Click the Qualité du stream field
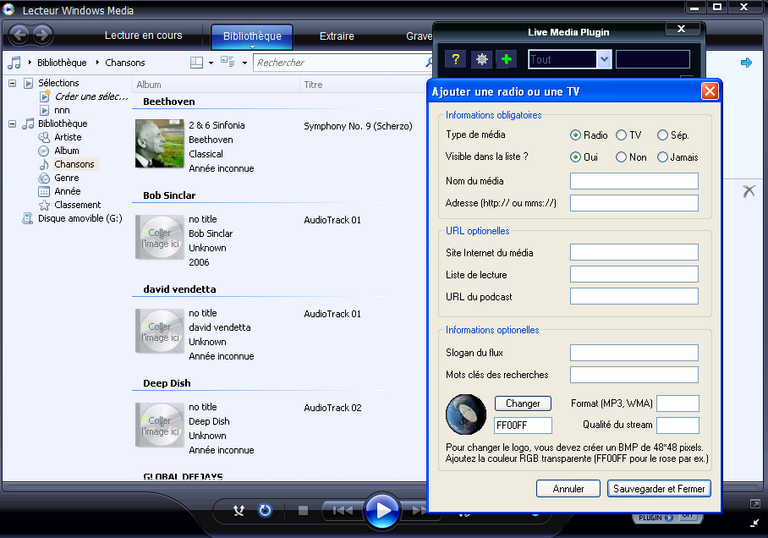The height and width of the screenshot is (538, 768). [678, 425]
